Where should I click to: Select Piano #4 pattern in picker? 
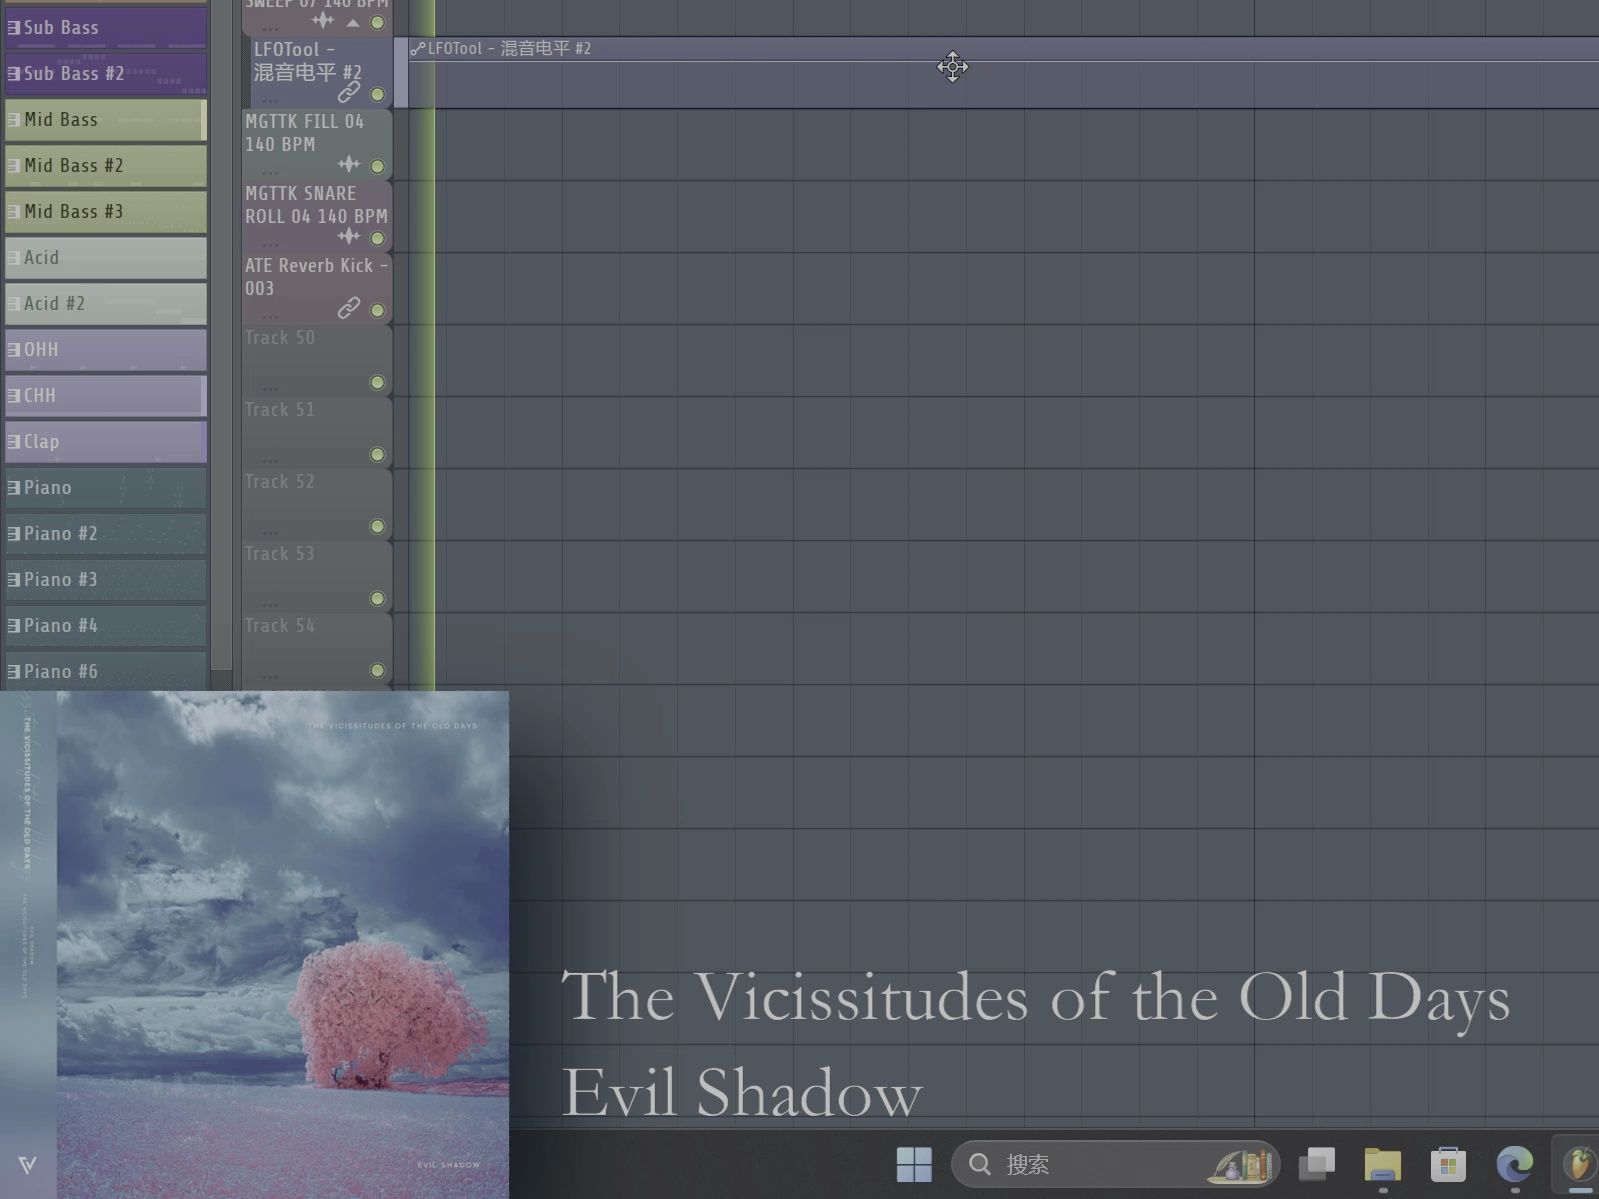tap(106, 626)
